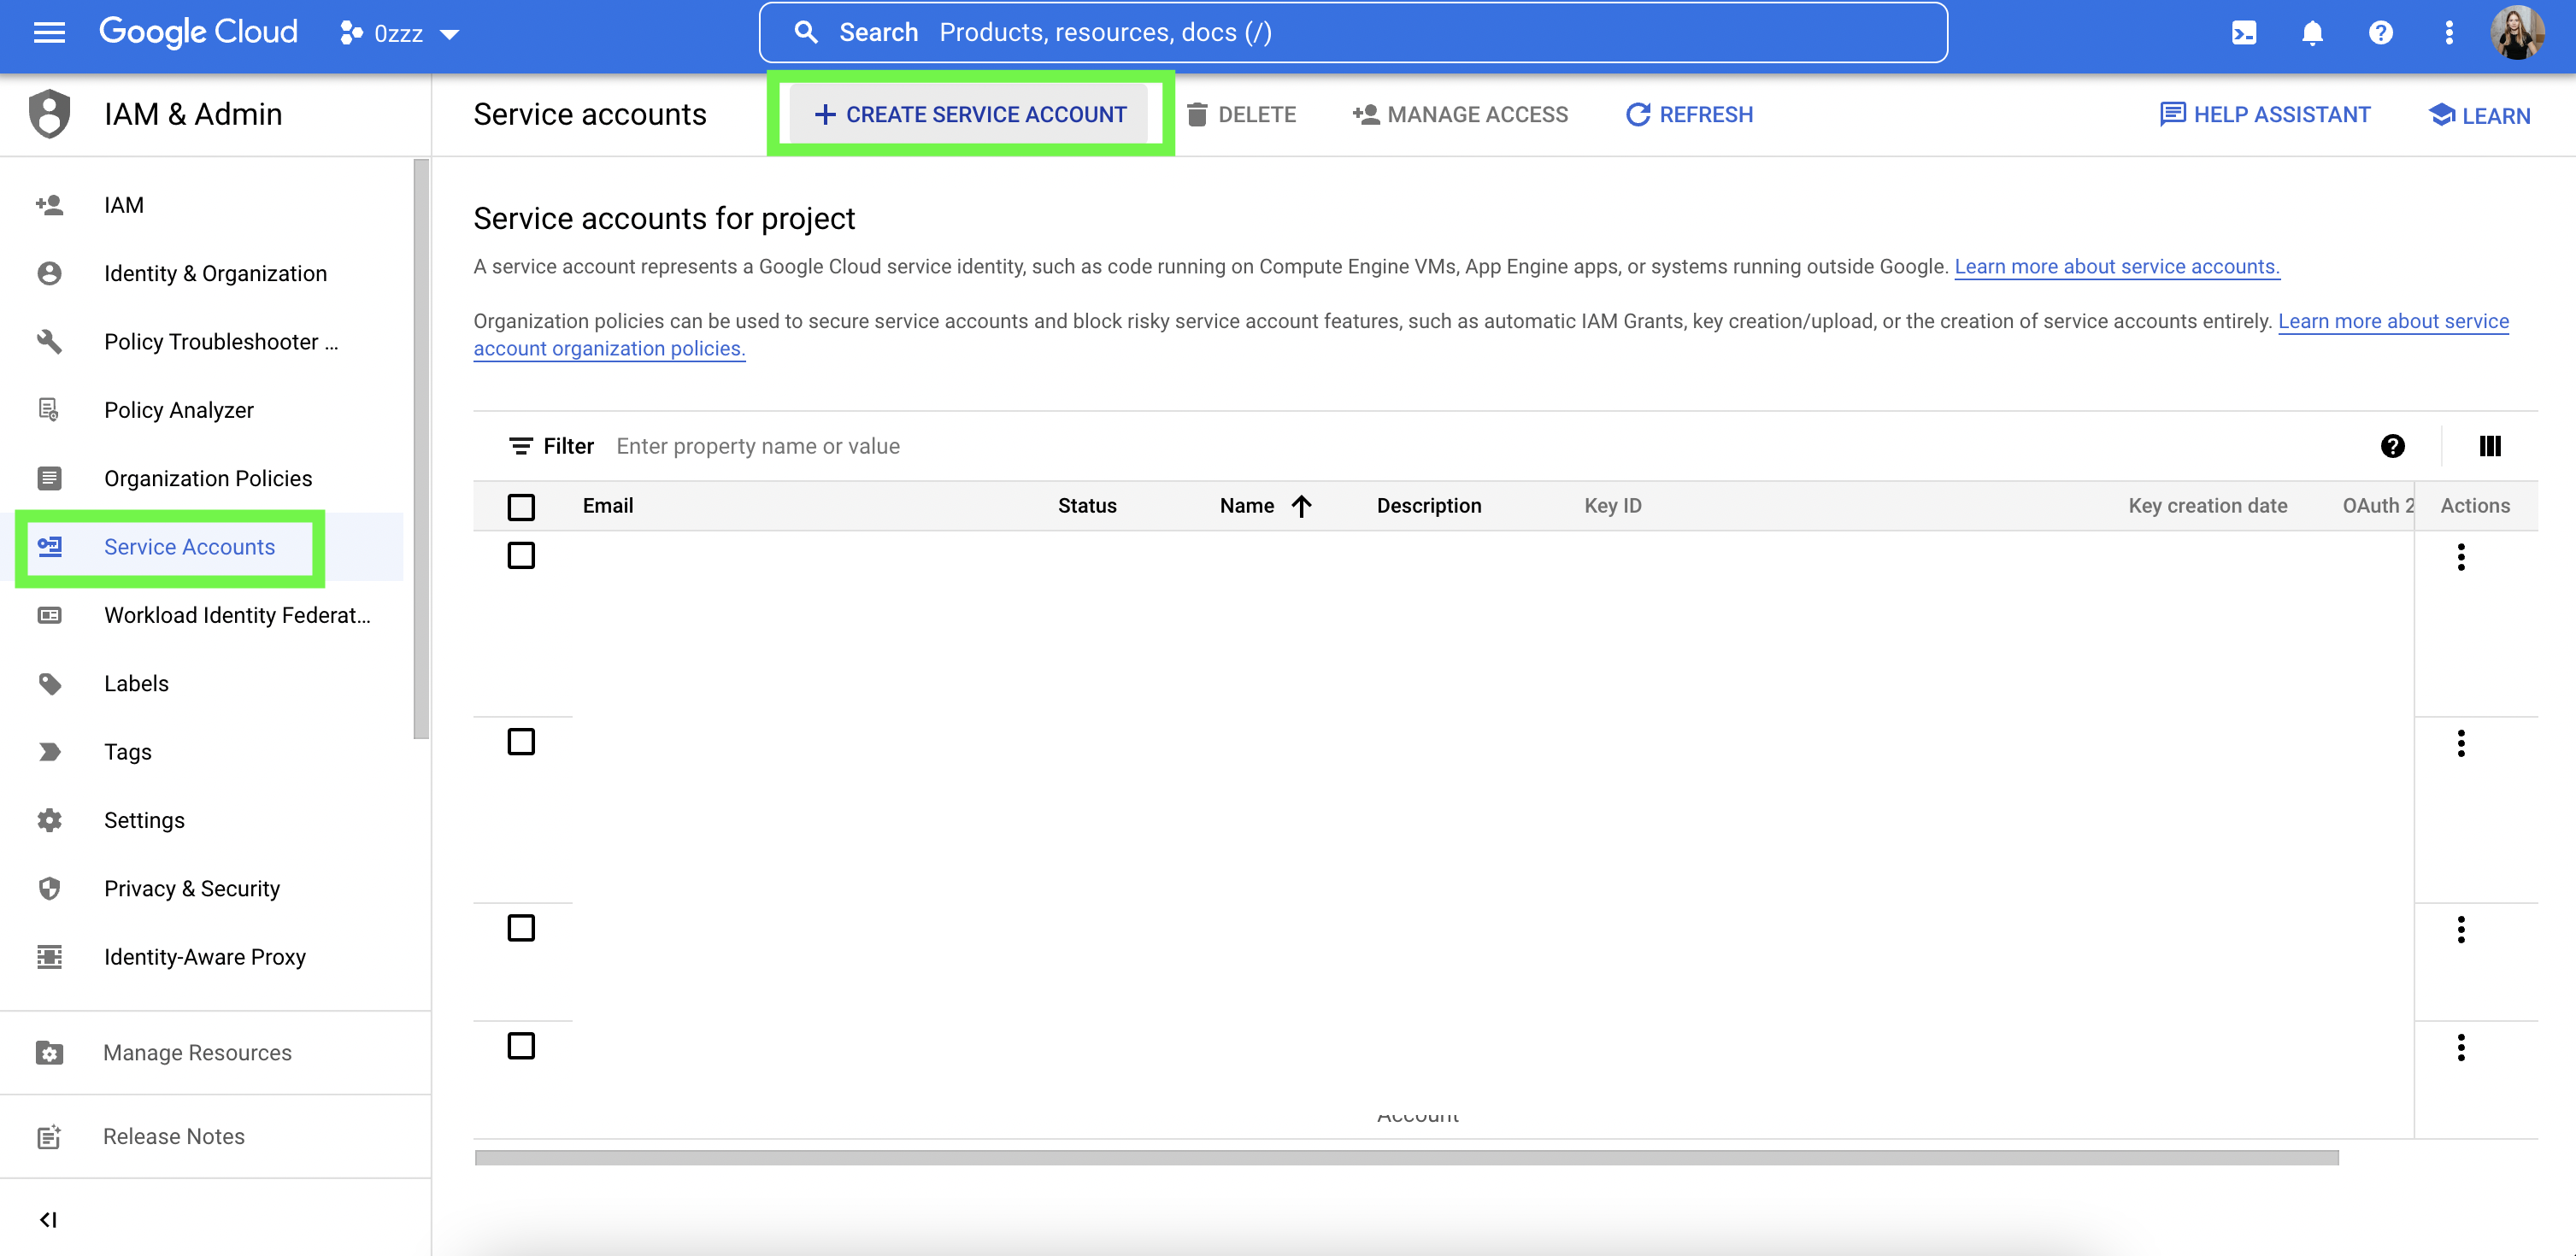This screenshot has height=1256, width=2576.
Task: Click DELETE in the toolbar
Action: tap(1241, 114)
